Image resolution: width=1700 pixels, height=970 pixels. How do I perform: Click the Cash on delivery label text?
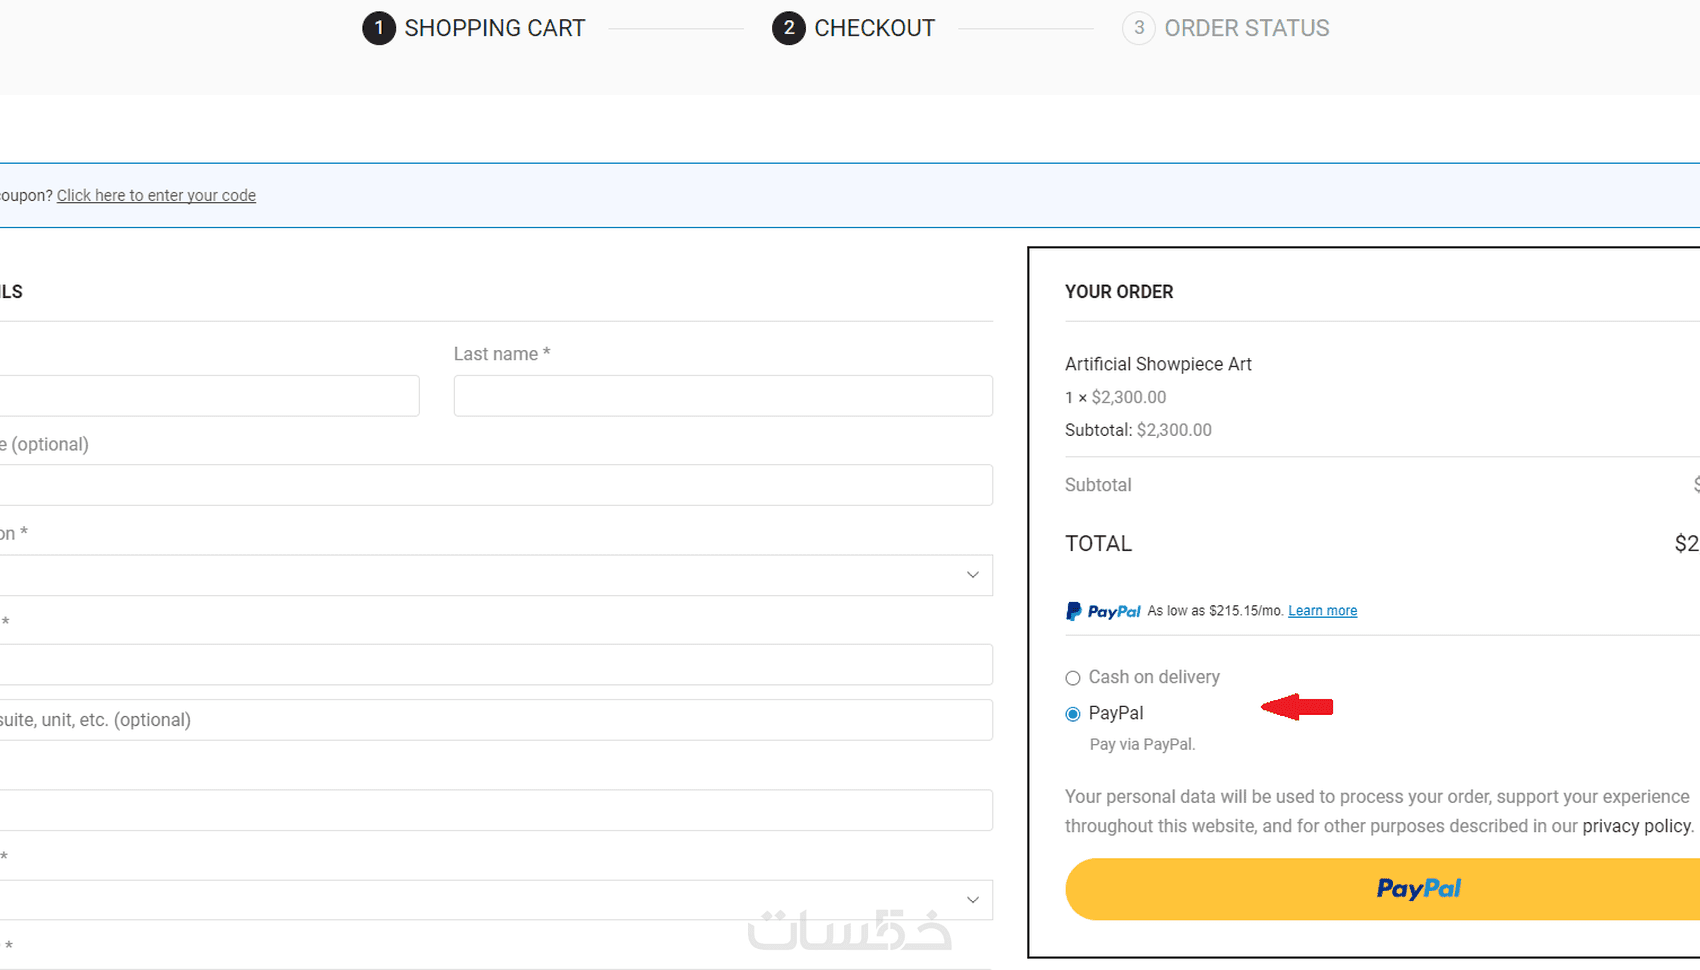1154,677
